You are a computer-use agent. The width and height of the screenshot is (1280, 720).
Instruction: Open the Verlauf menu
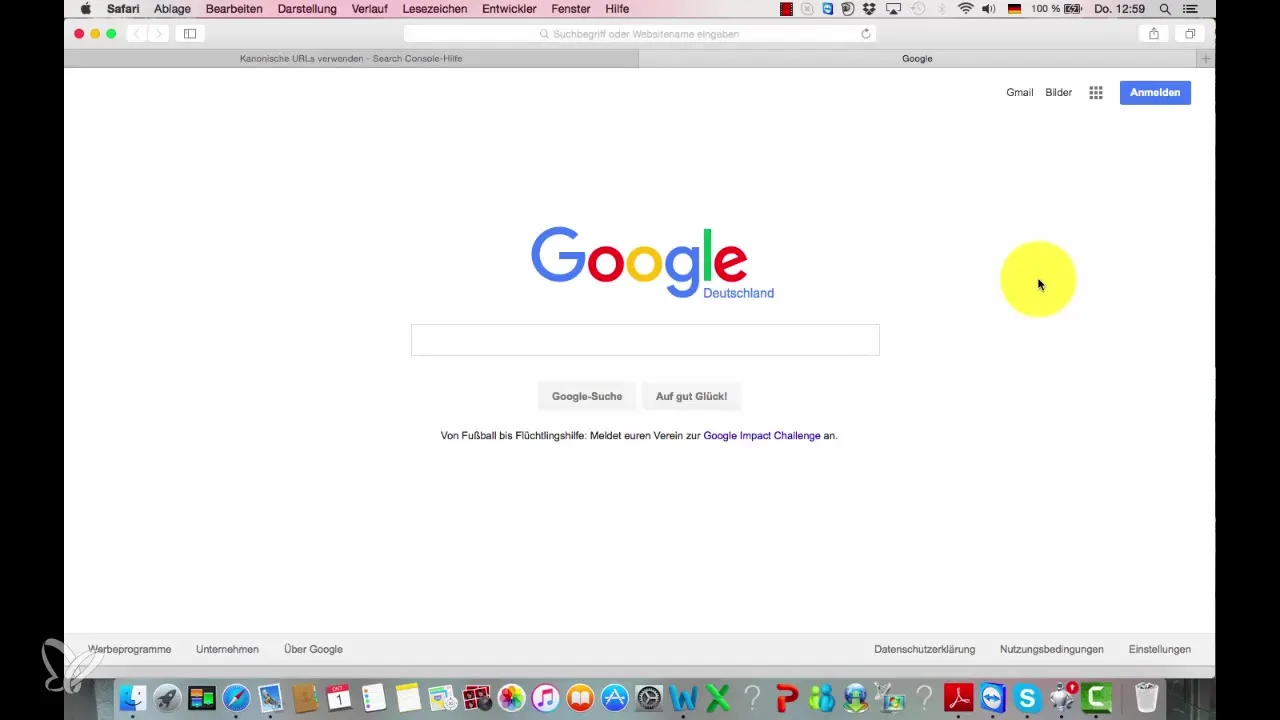tap(370, 9)
